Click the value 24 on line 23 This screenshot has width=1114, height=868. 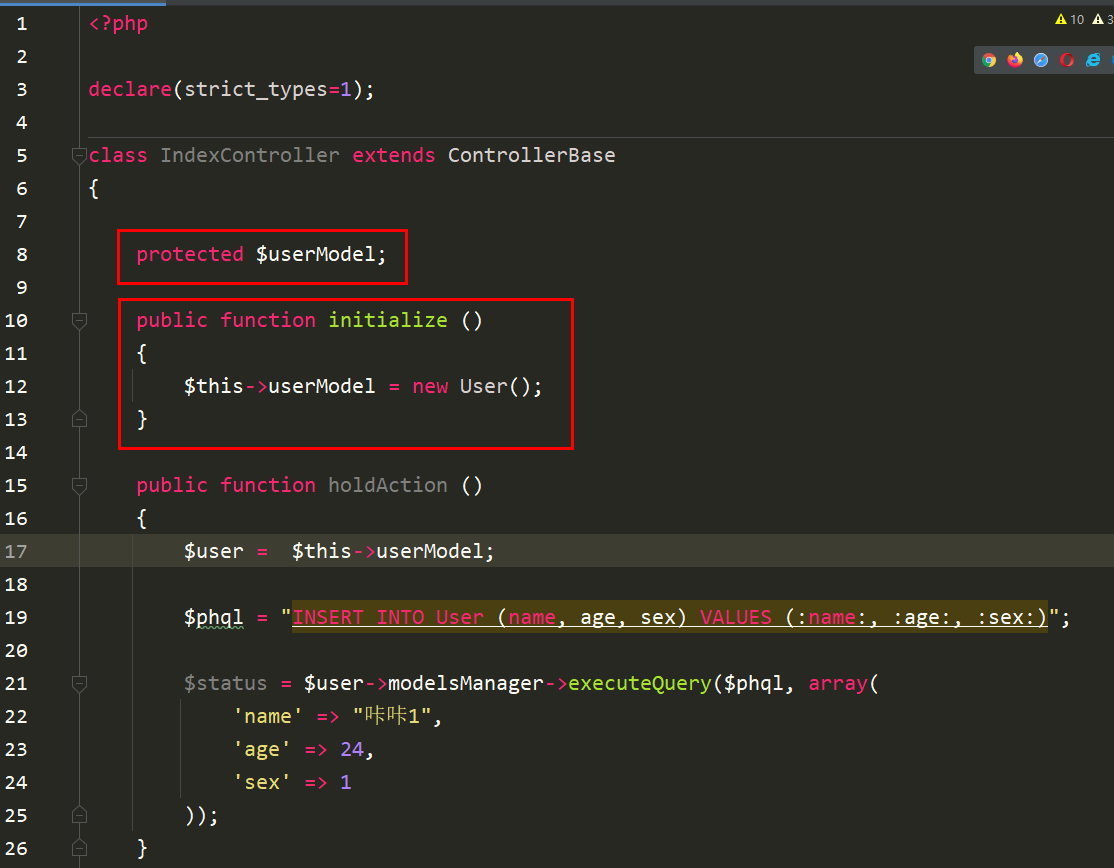click(352, 749)
